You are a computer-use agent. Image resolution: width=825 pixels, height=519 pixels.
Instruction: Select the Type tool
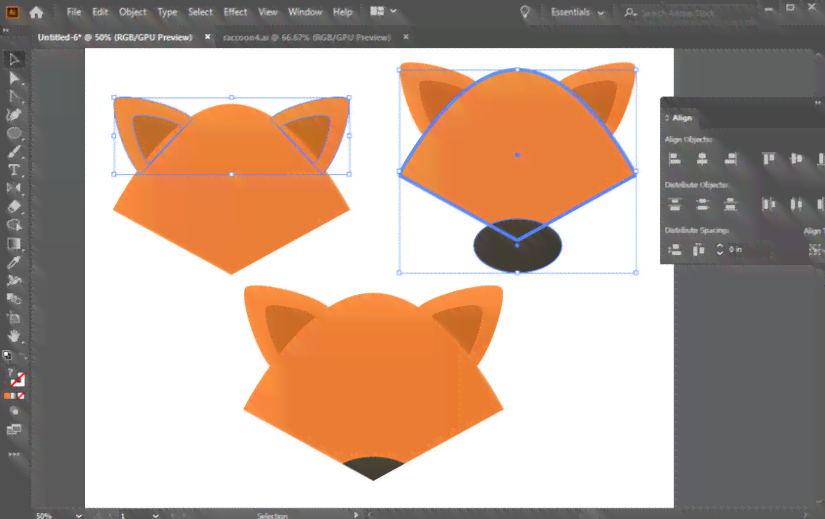pos(14,170)
